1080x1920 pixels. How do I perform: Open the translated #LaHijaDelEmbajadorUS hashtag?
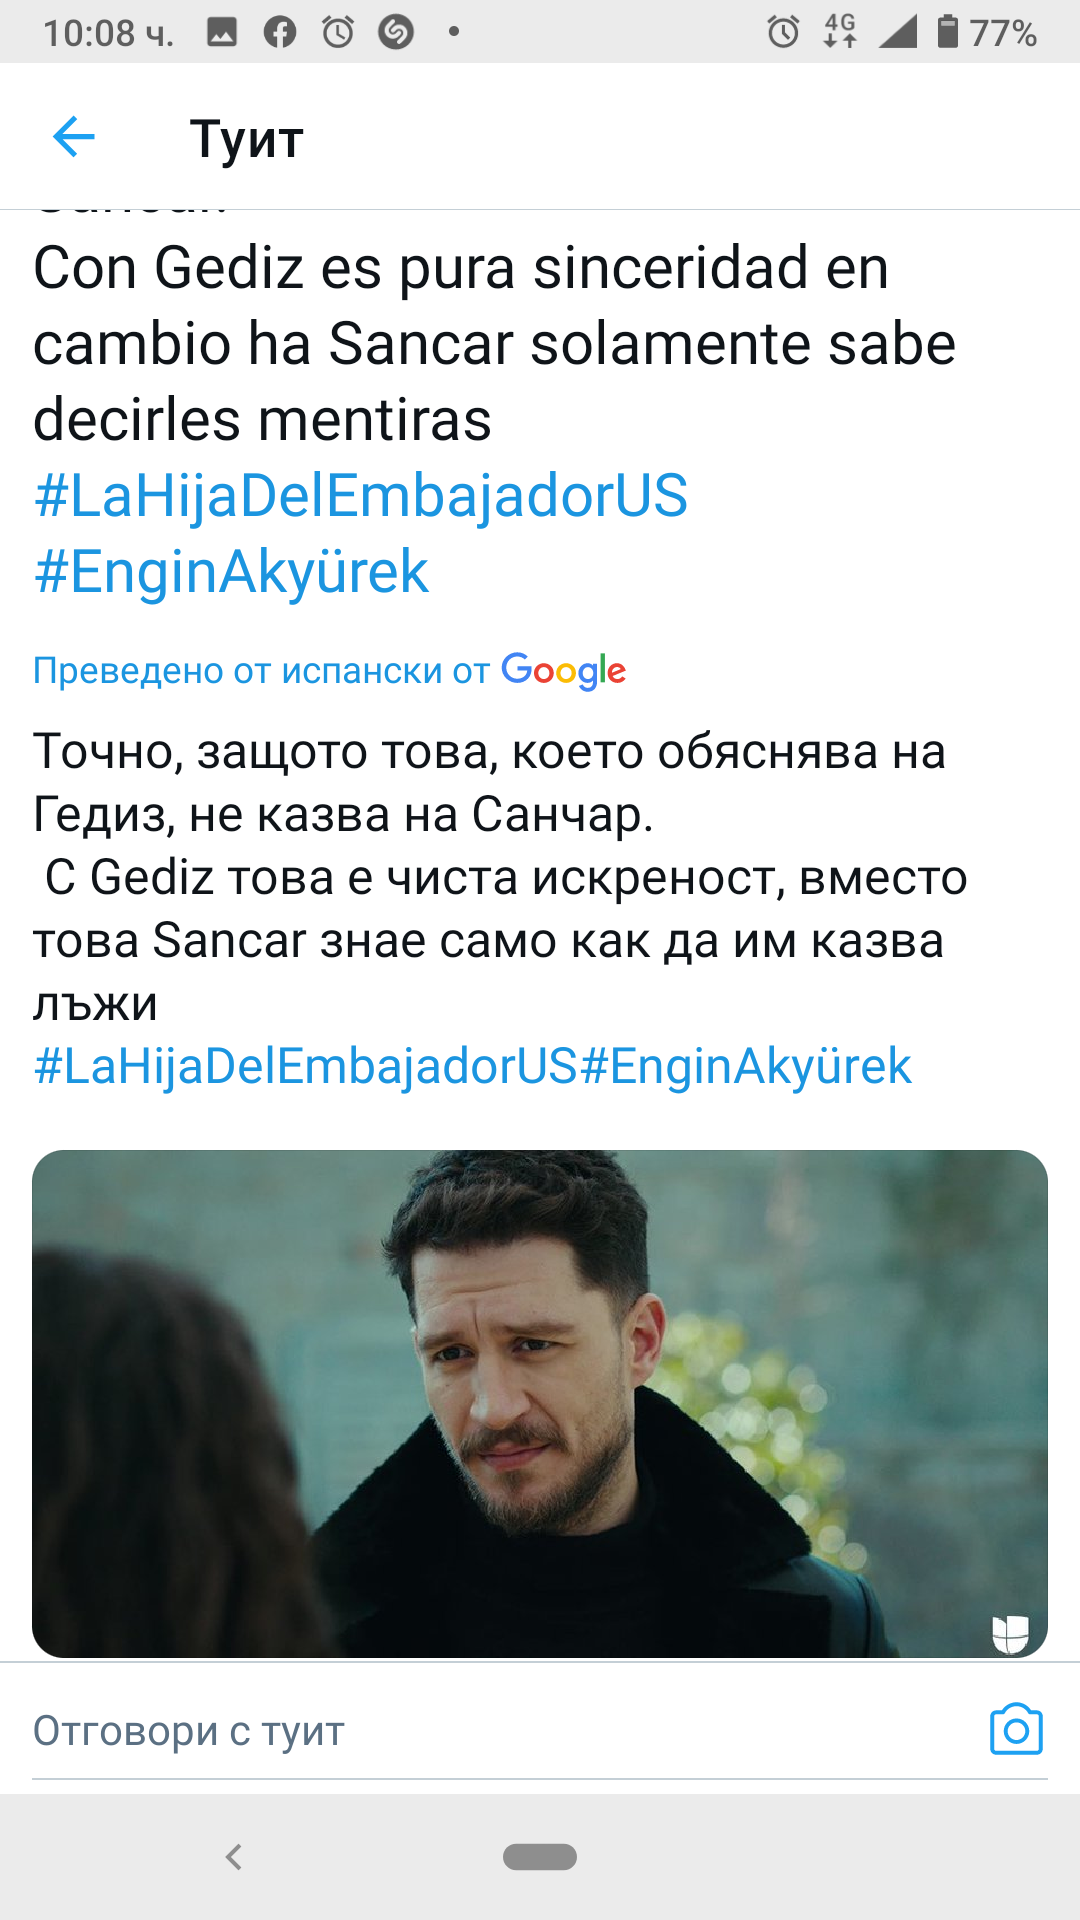click(306, 1065)
